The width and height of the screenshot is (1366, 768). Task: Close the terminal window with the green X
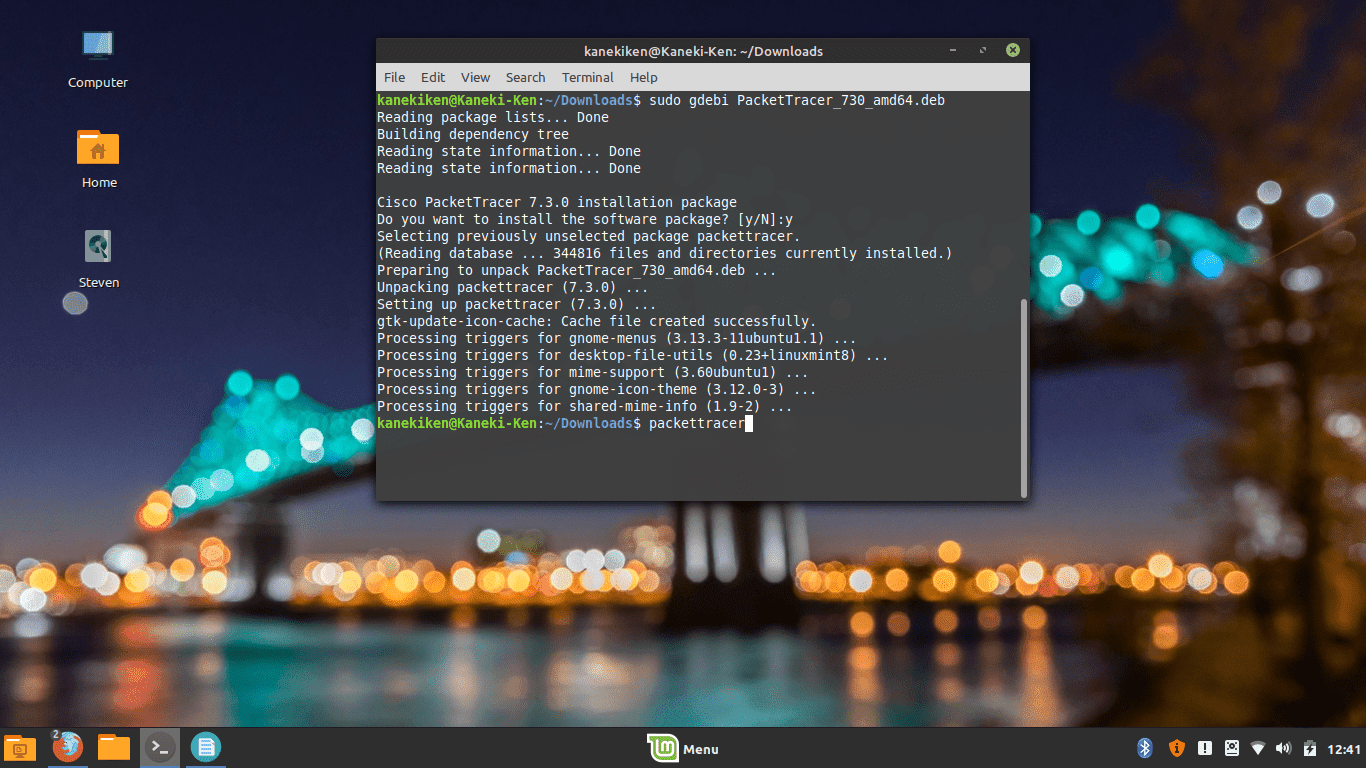click(1013, 50)
